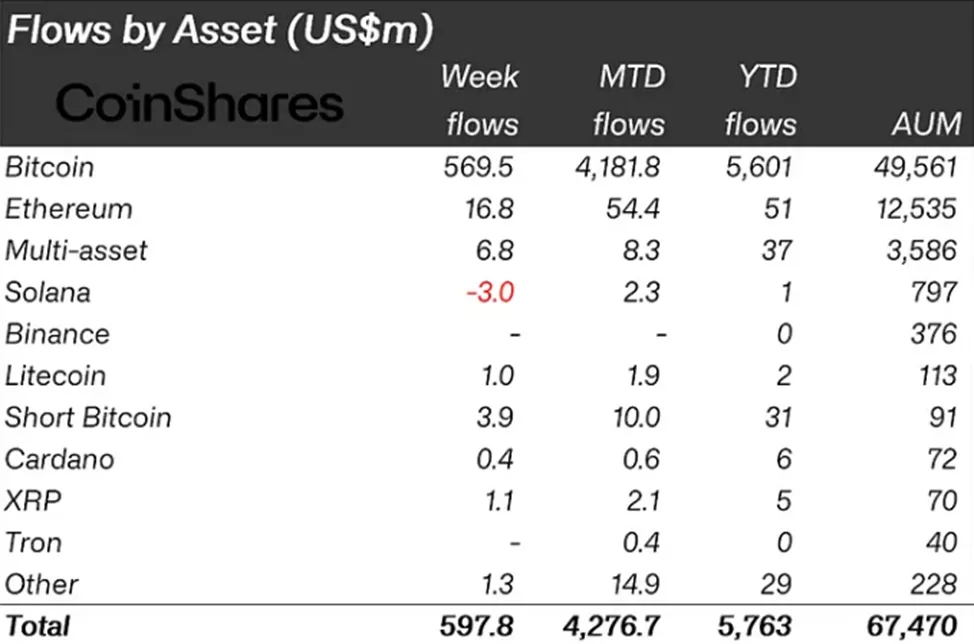The width and height of the screenshot is (974, 644).
Task: Click the AUM column header
Action: click(x=927, y=125)
